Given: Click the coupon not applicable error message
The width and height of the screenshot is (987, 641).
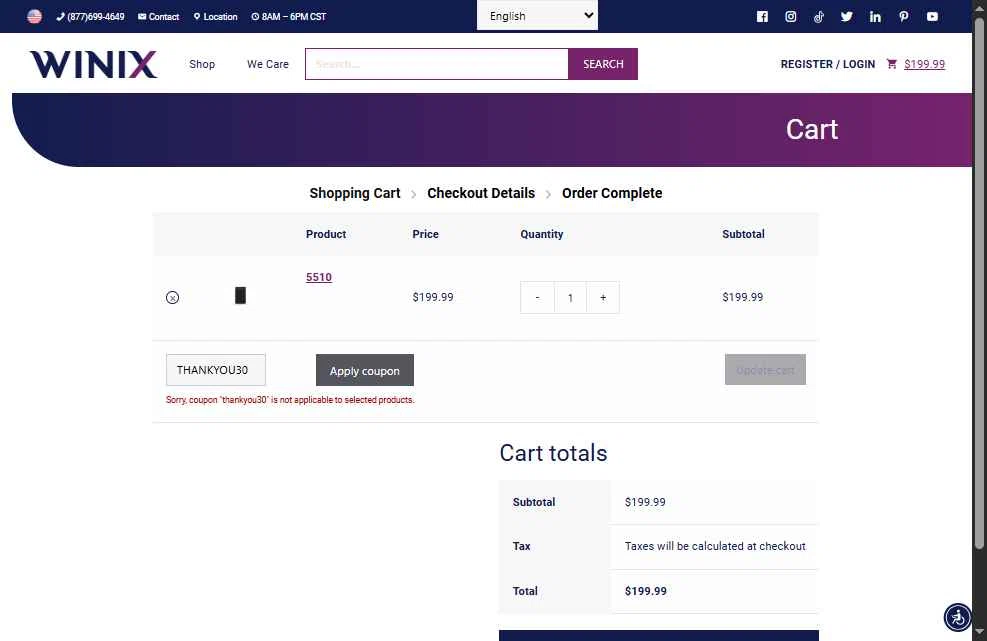Looking at the screenshot, I should [x=290, y=400].
